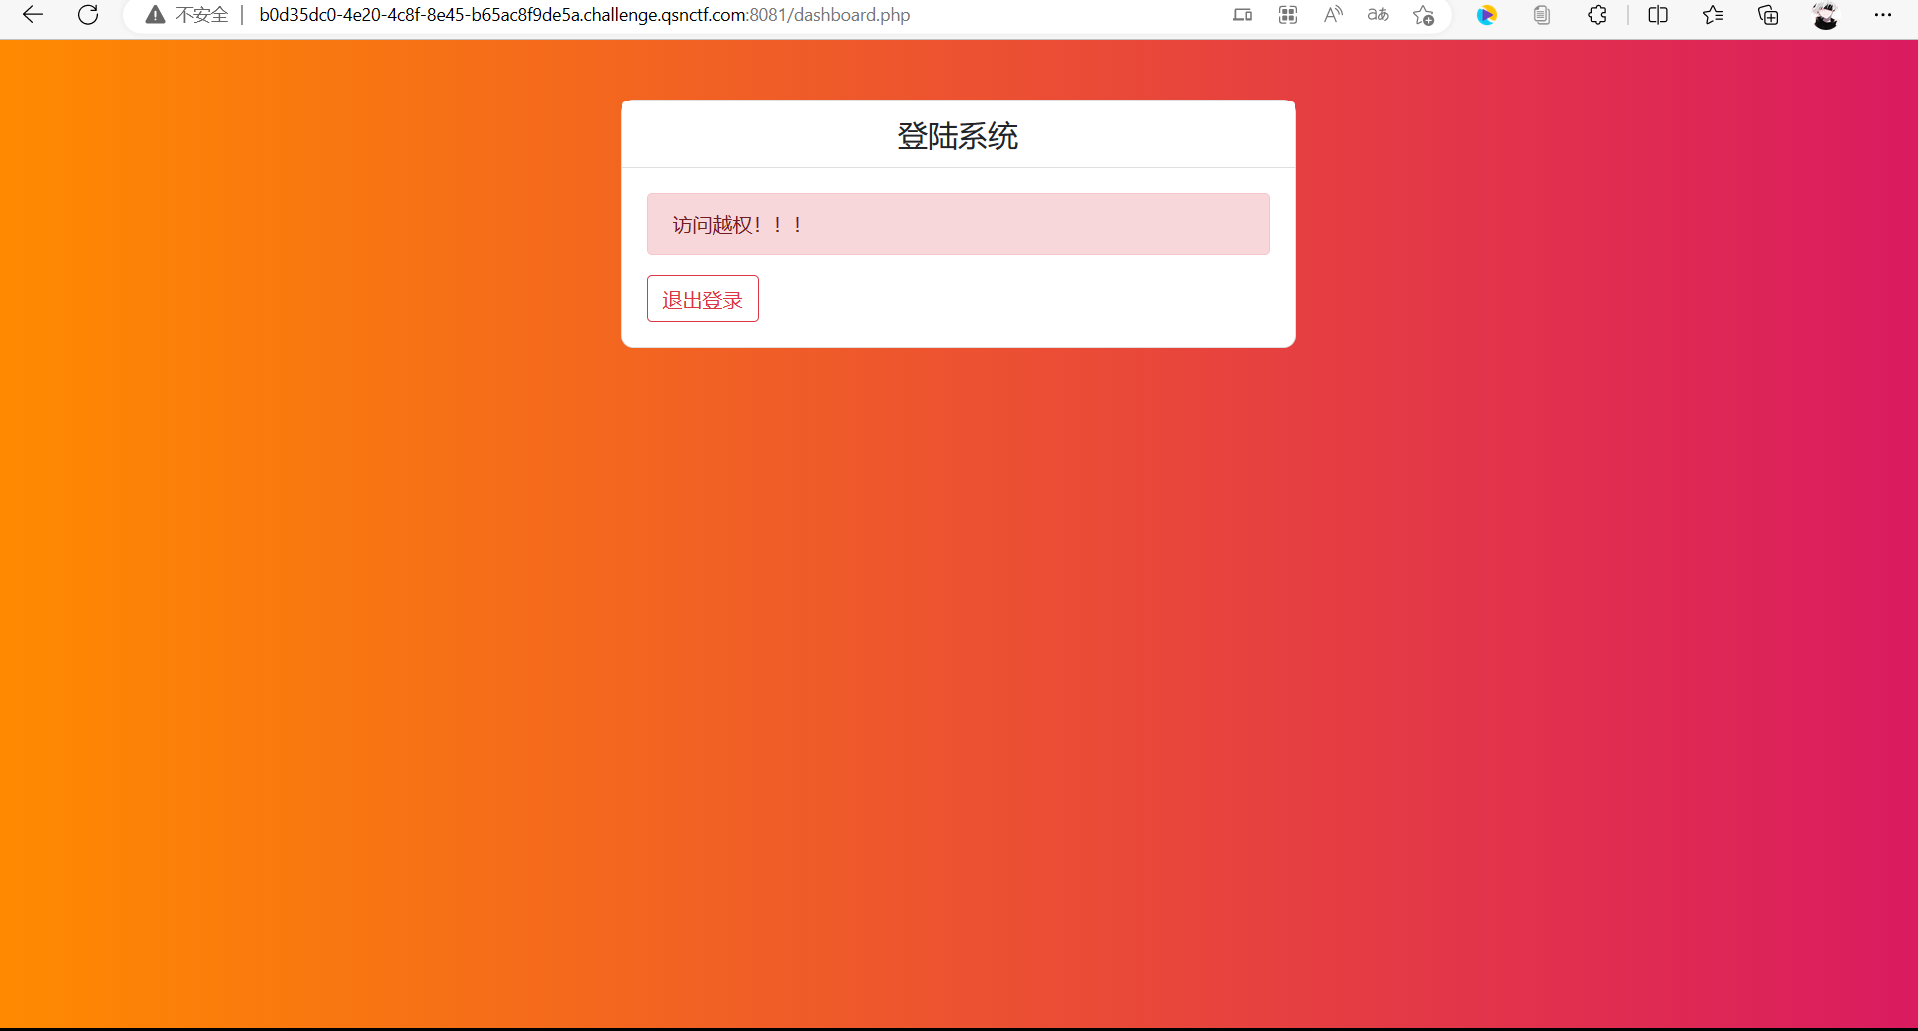Select the address bar URL
The image size is (1918, 1031).
(584, 15)
